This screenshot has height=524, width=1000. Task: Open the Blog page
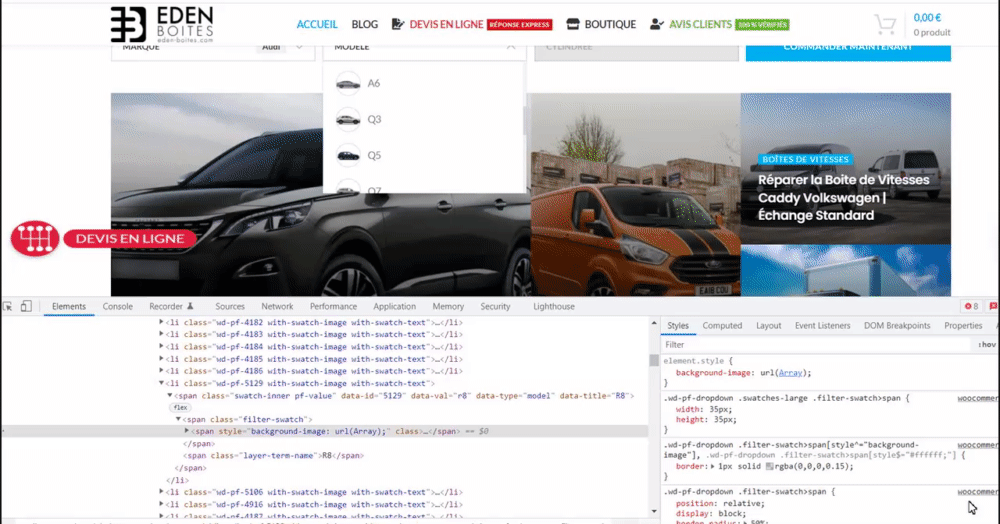click(365, 24)
